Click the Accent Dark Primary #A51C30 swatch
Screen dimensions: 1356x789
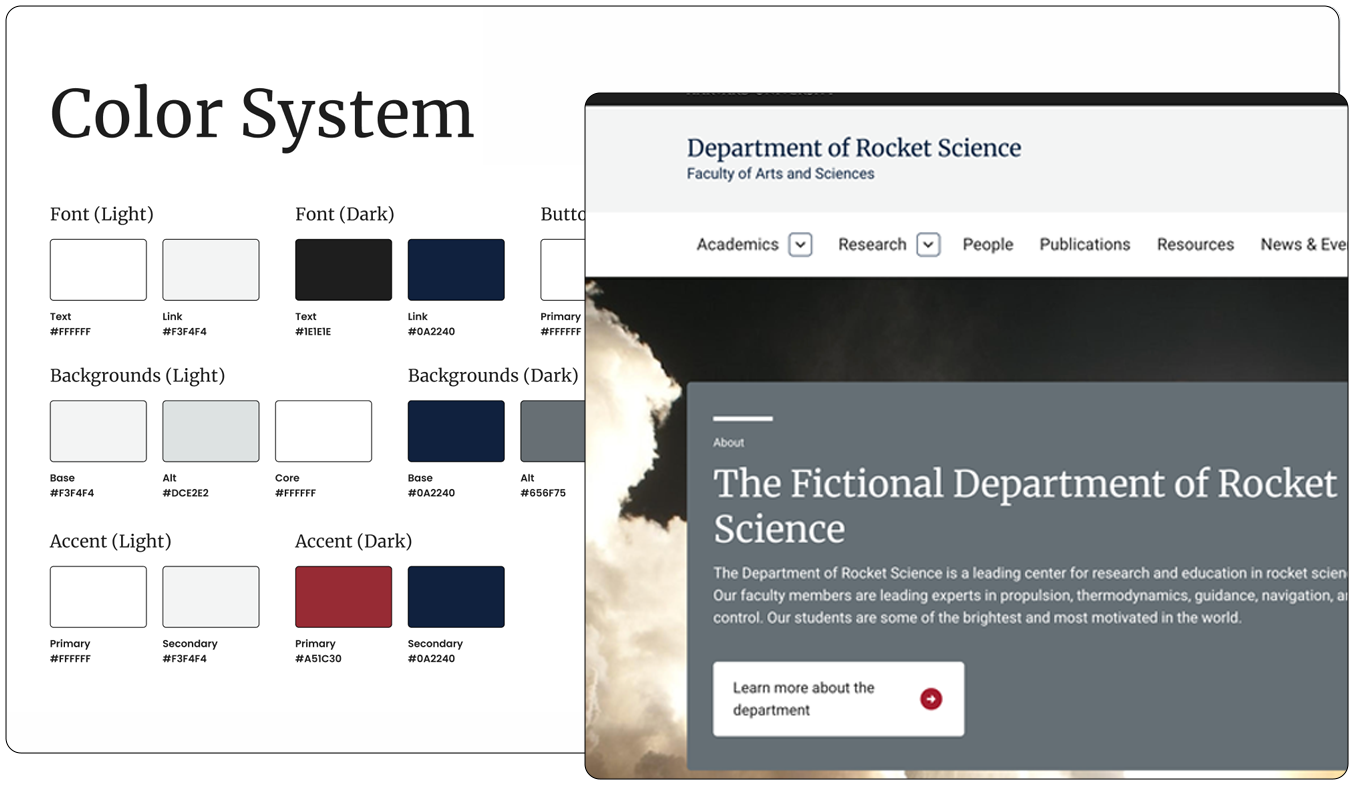pyautogui.click(x=343, y=597)
